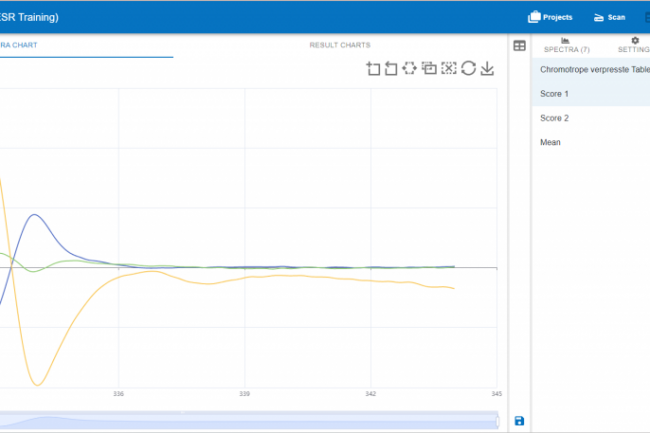The height and width of the screenshot is (433, 650).
Task: Select the Score 1 spectrum row
Action: click(591, 94)
